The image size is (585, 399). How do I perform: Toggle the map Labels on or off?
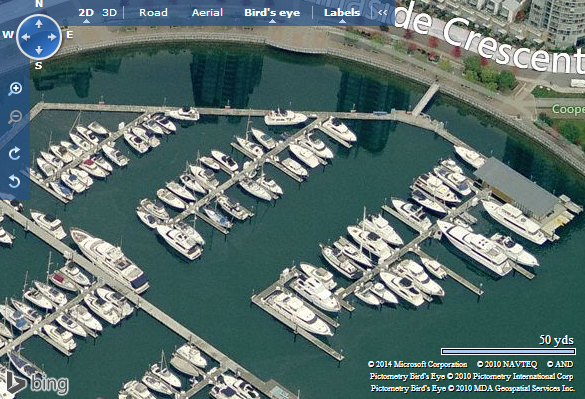(342, 13)
